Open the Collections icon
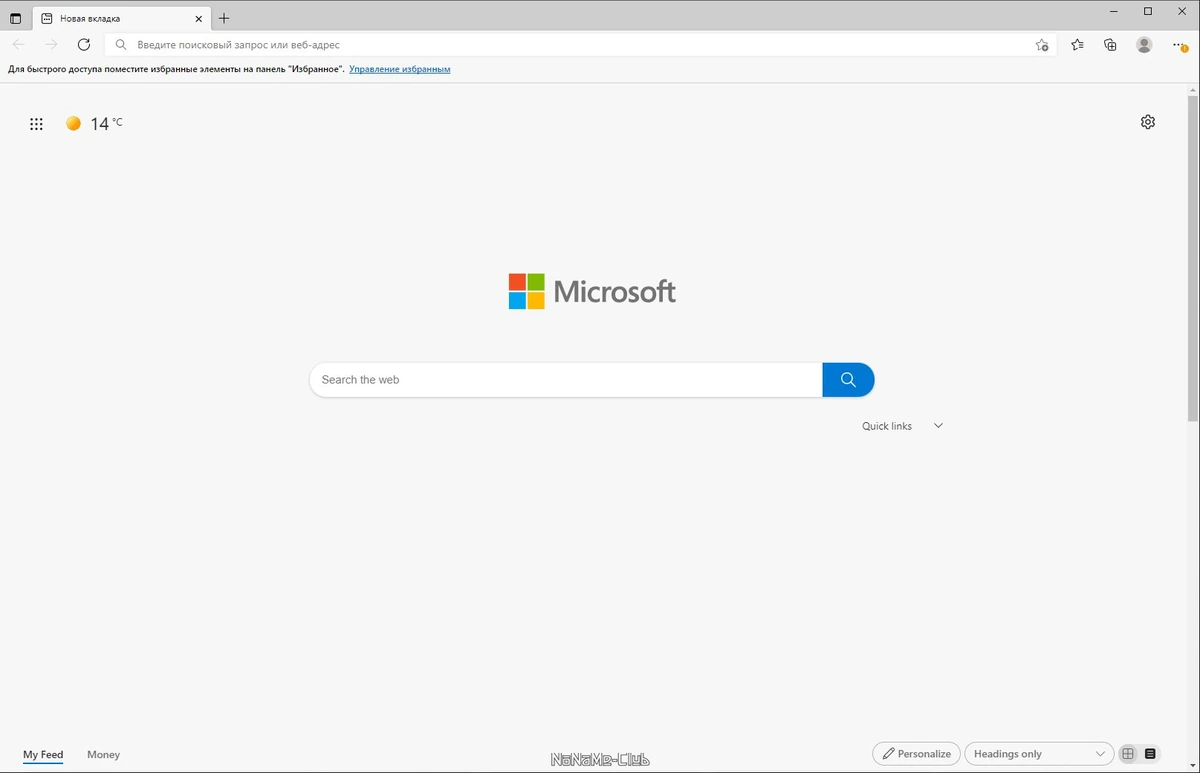This screenshot has height=773, width=1200. point(1110,45)
